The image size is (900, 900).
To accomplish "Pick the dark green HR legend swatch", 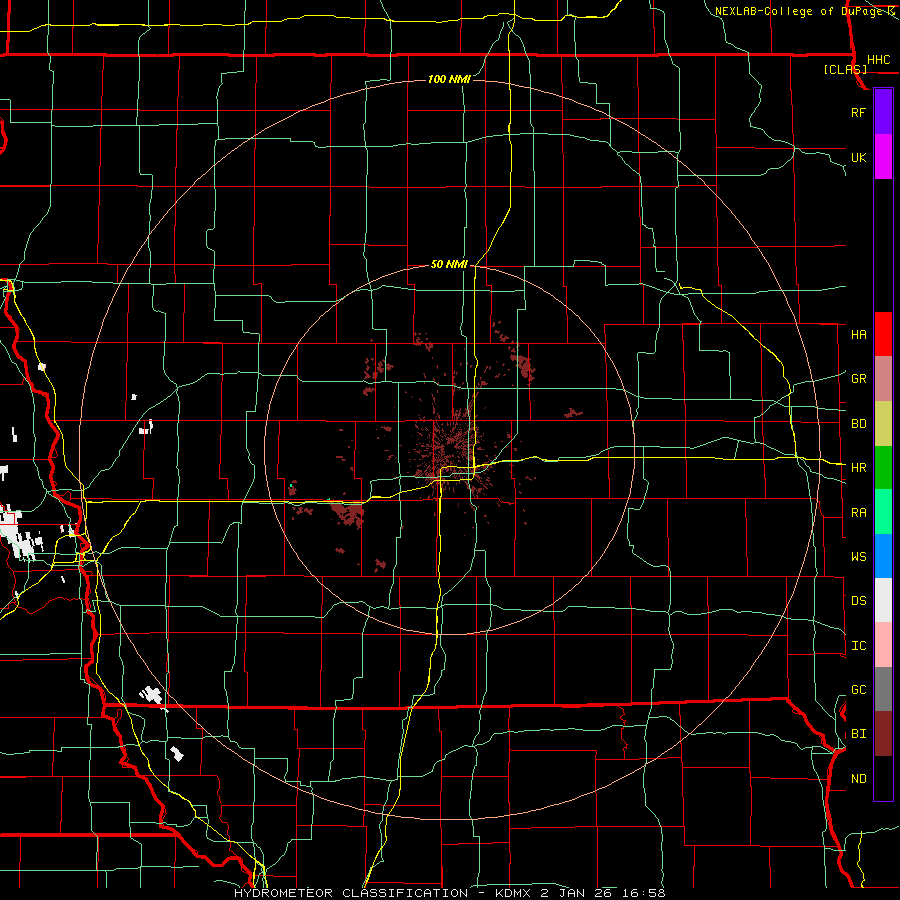I will click(x=883, y=468).
